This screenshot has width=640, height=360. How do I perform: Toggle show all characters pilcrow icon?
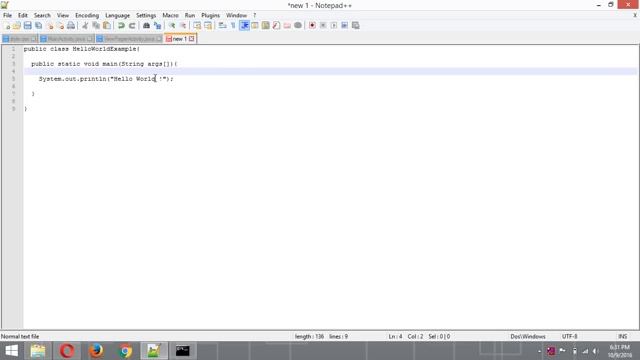pos(233,26)
